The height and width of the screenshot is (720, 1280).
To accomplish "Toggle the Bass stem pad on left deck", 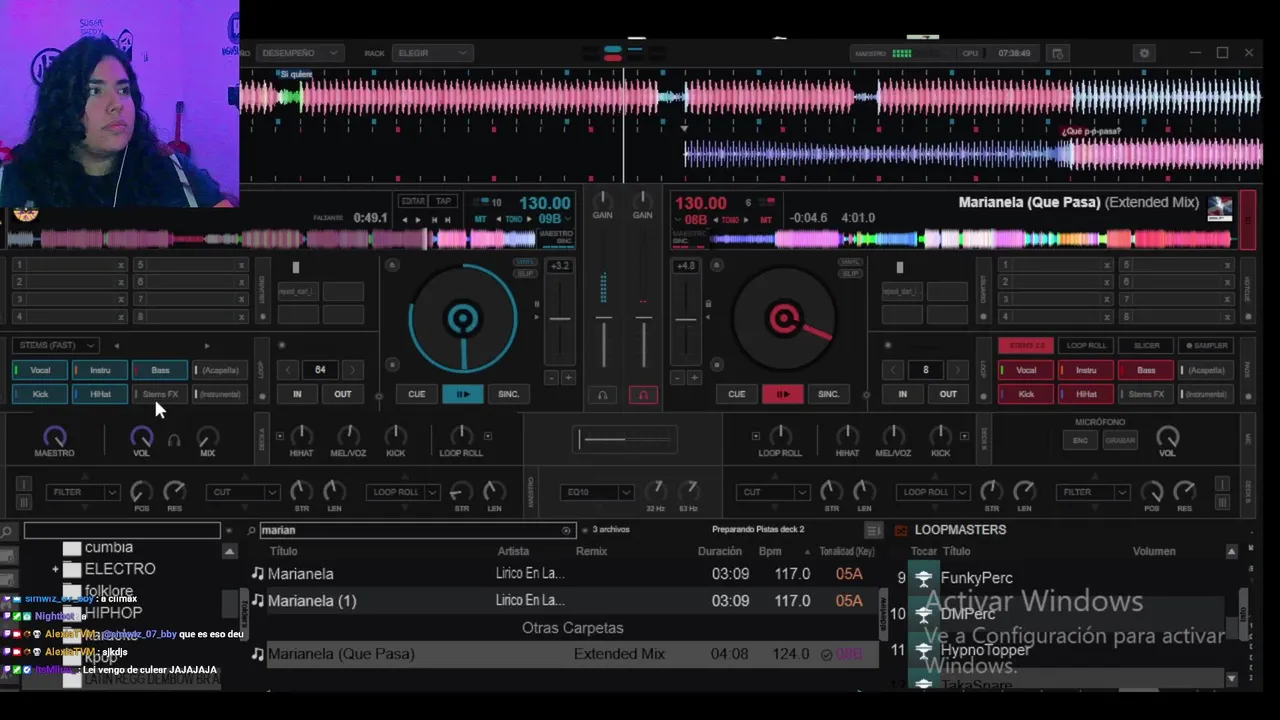I will [160, 370].
